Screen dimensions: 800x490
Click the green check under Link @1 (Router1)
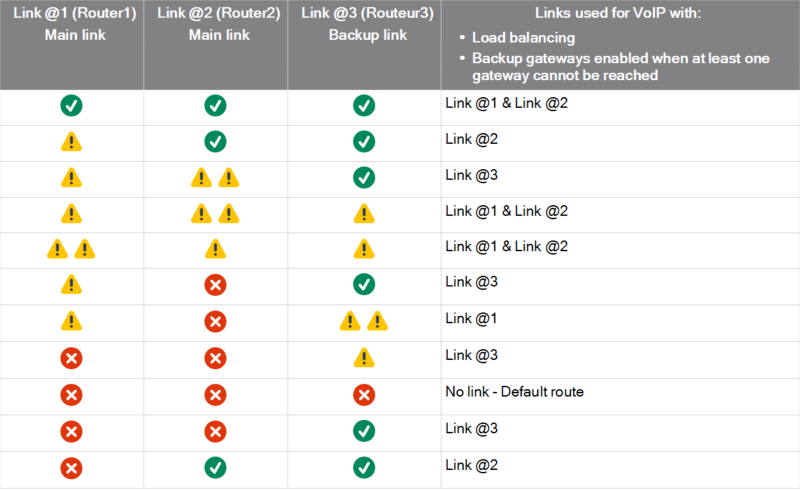point(71,105)
